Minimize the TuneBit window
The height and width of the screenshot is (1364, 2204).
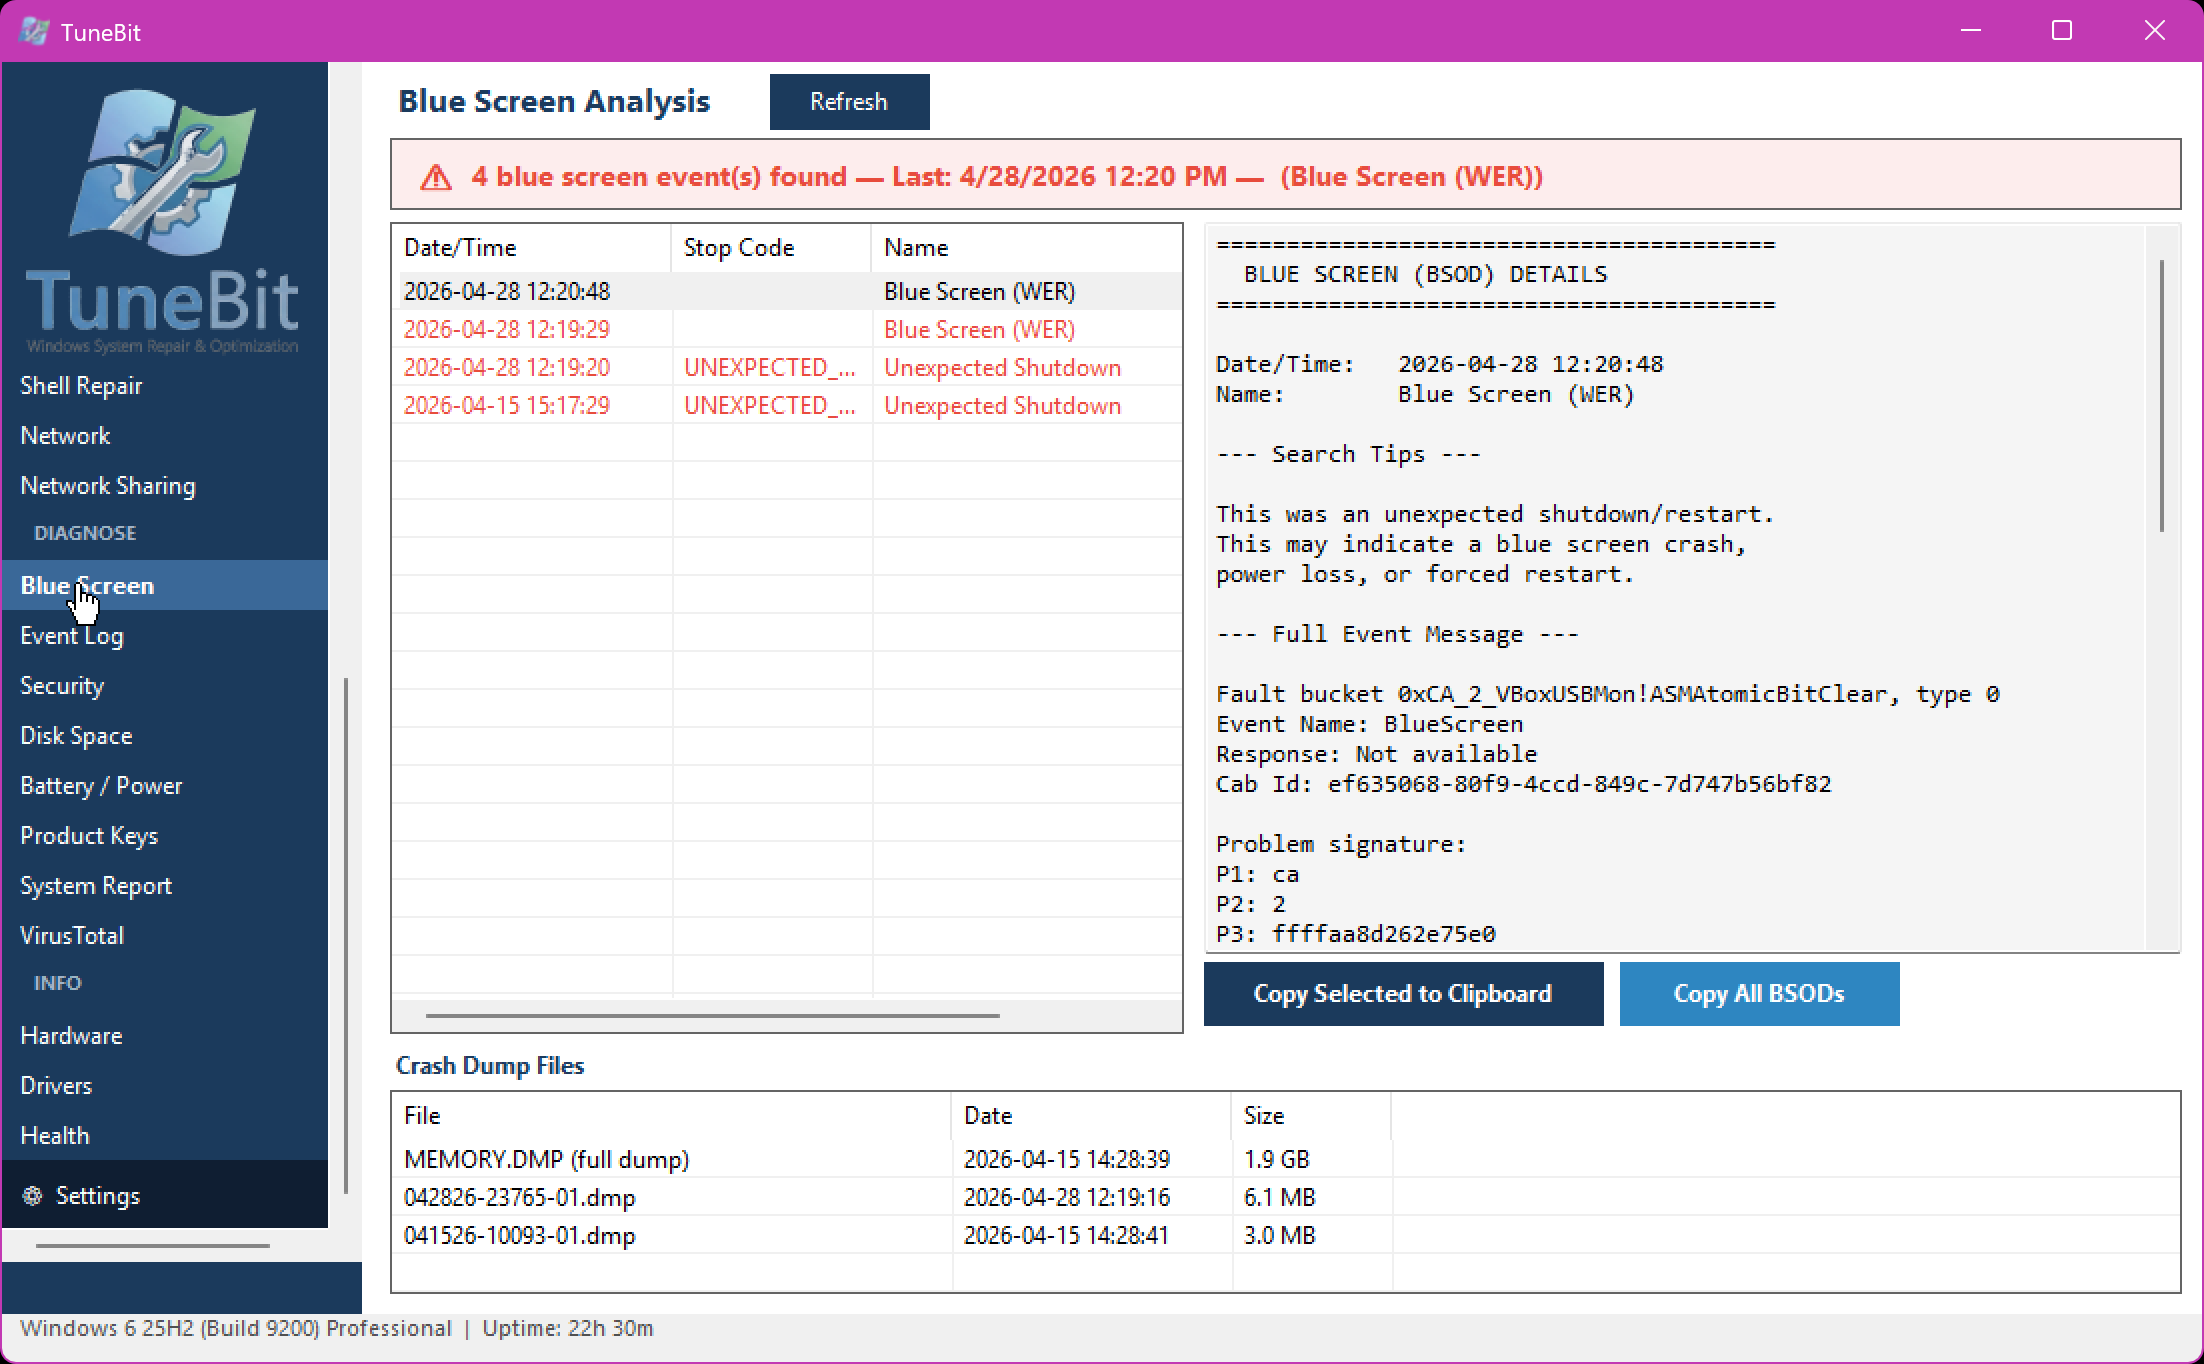point(1971,31)
